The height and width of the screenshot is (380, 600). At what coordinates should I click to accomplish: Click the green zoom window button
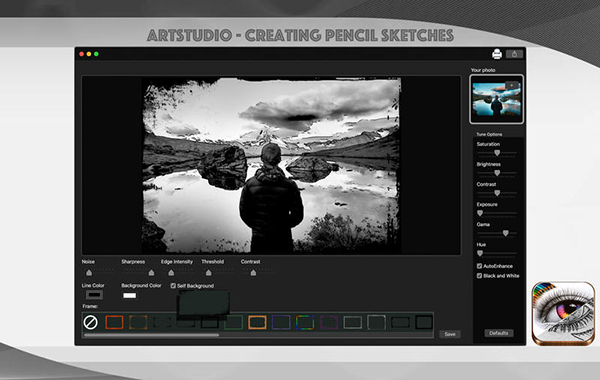point(96,54)
